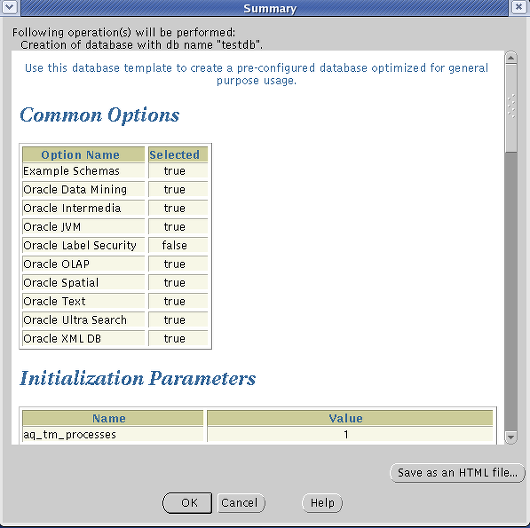Select the Example Schemas row
Viewport: 530px width, 528px height.
[x=115, y=171]
